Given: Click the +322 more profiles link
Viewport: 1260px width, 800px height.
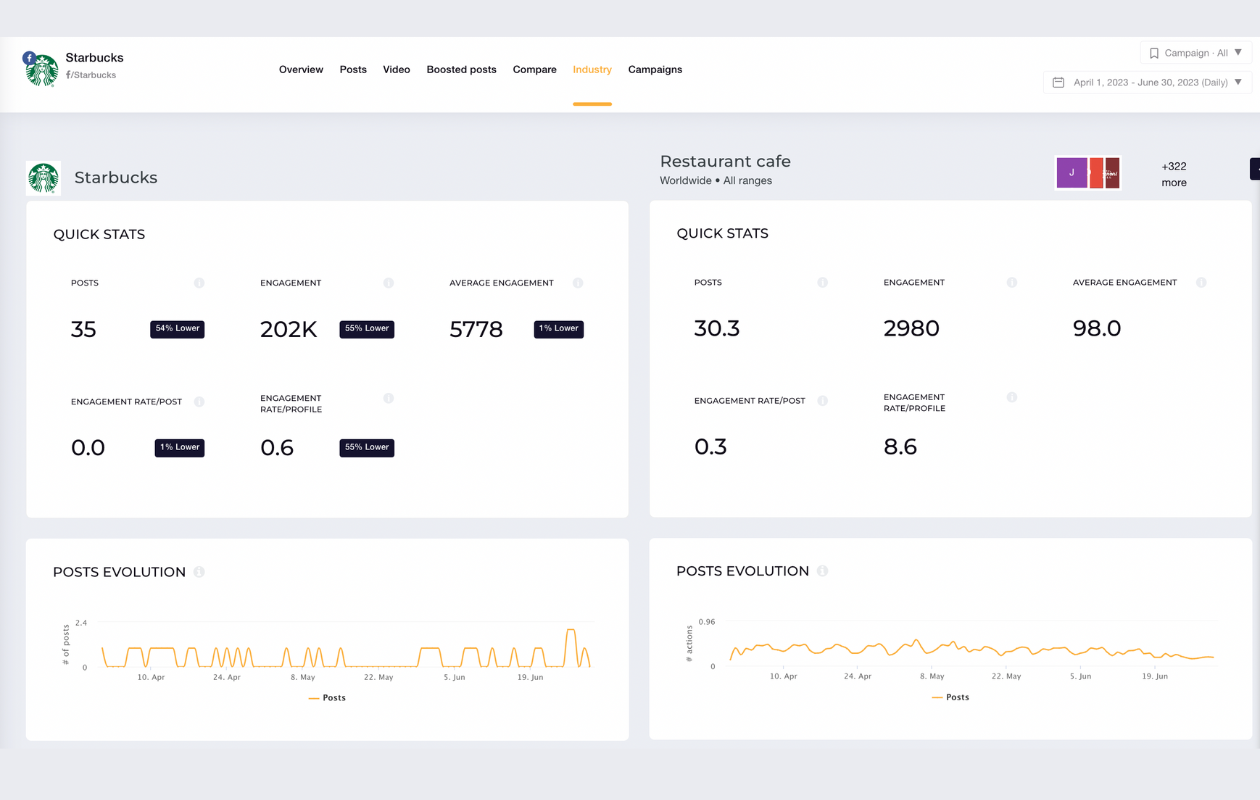Looking at the screenshot, I should (1174, 174).
